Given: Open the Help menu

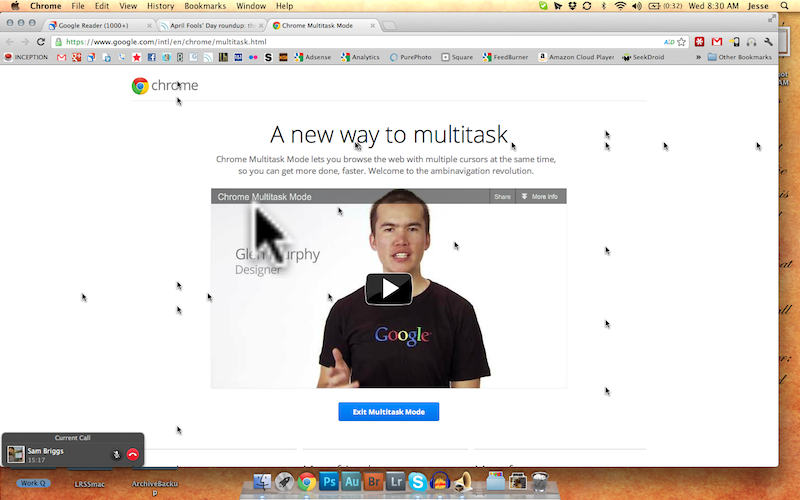Looking at the screenshot, I should tap(284, 6).
